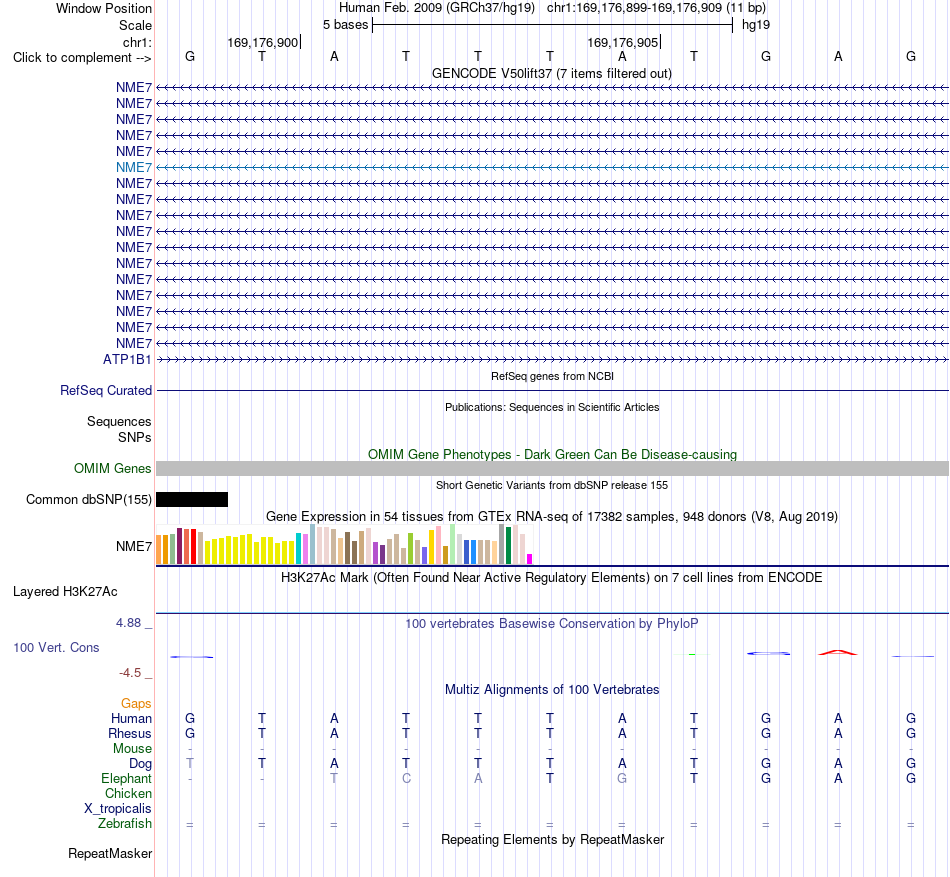The width and height of the screenshot is (950, 877).
Task: Click the 169,176,905 ruler coordinate
Action: (x=622, y=42)
